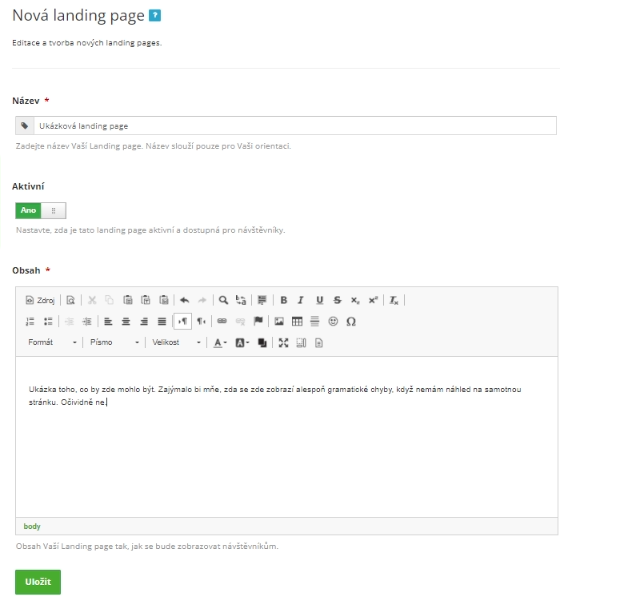Open the Formát dropdown
The width and height of the screenshot is (640, 610).
click(52, 343)
